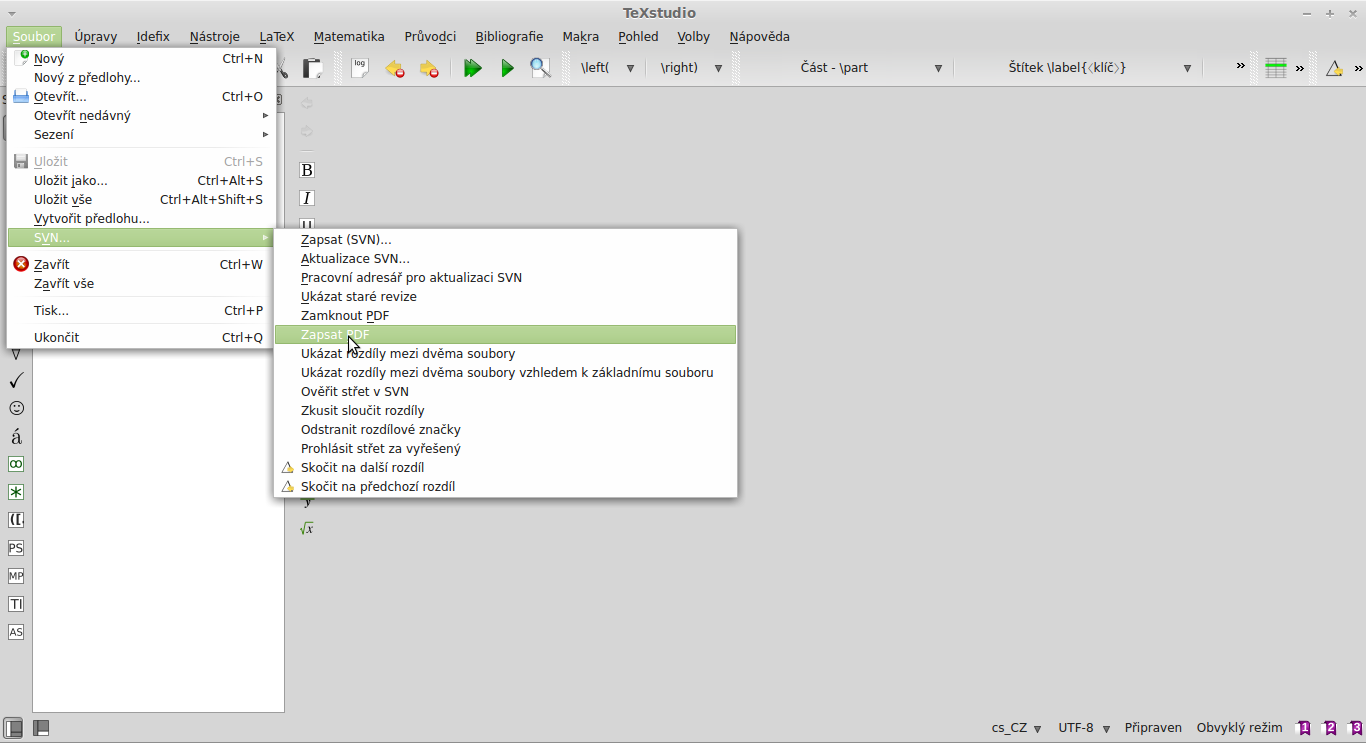Open the MP MetaPost panel
This screenshot has width=1366, height=743.
click(16, 576)
